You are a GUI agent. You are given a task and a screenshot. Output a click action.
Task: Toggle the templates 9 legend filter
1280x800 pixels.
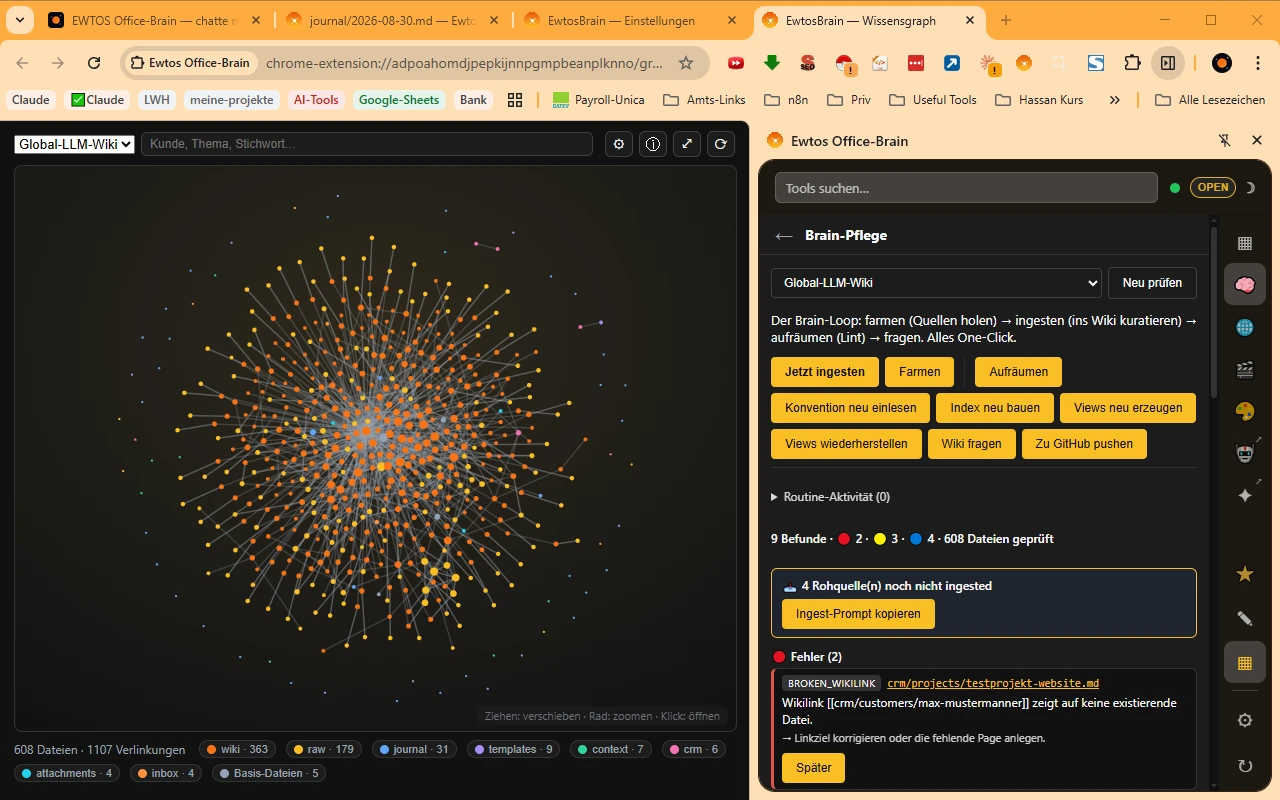click(514, 749)
